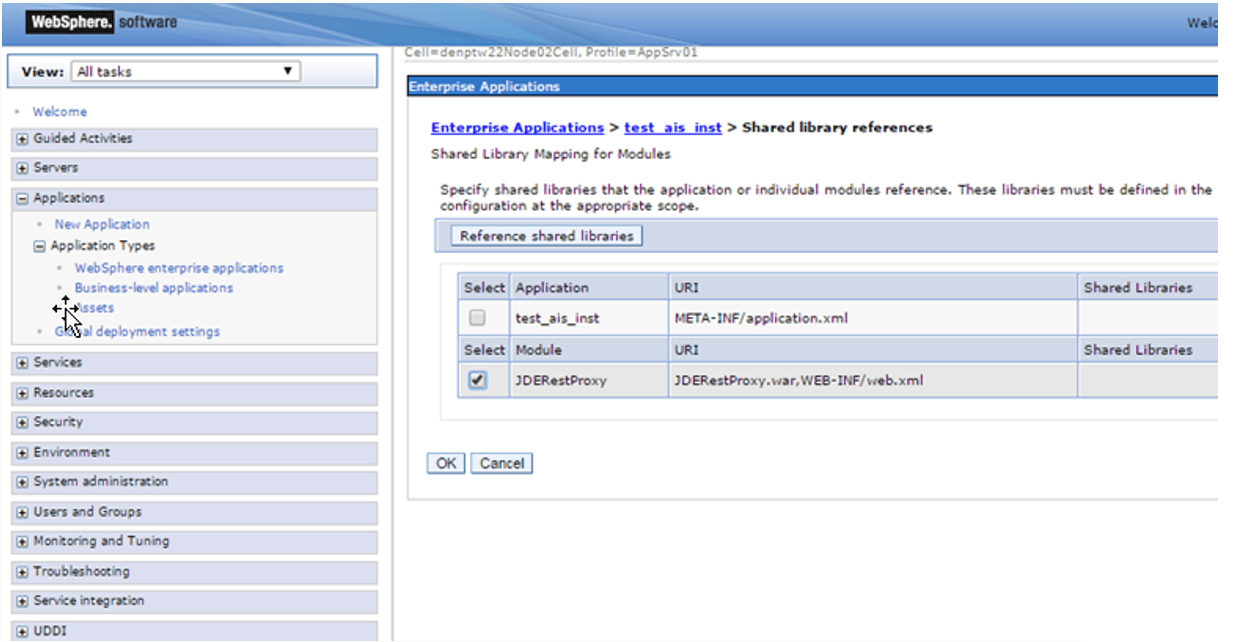1258x642 pixels.
Task: Click META-INF/application.xml URI cell
Action: (x=873, y=318)
